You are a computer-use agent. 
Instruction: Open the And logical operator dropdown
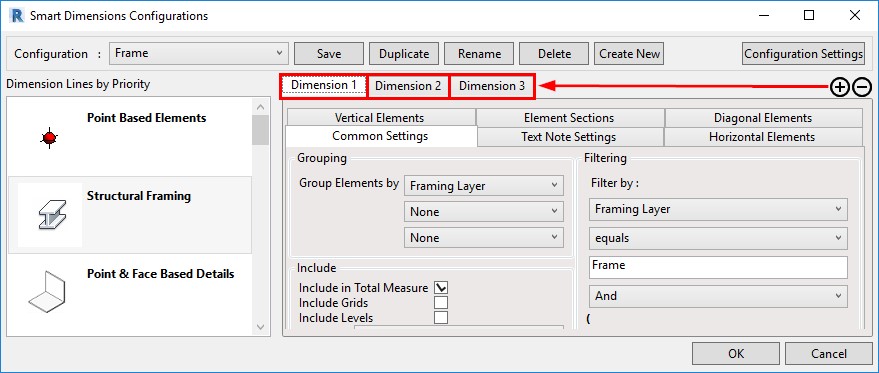point(718,296)
